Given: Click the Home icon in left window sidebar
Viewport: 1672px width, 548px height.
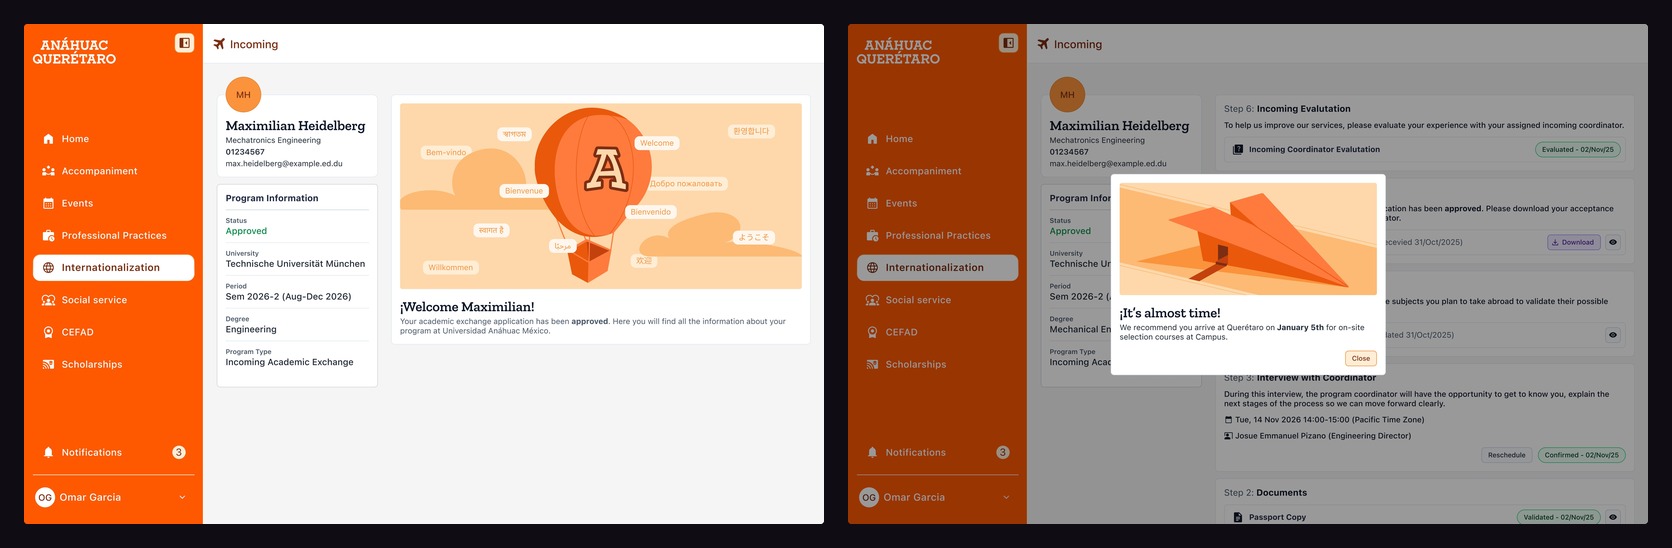Looking at the screenshot, I should 48,139.
